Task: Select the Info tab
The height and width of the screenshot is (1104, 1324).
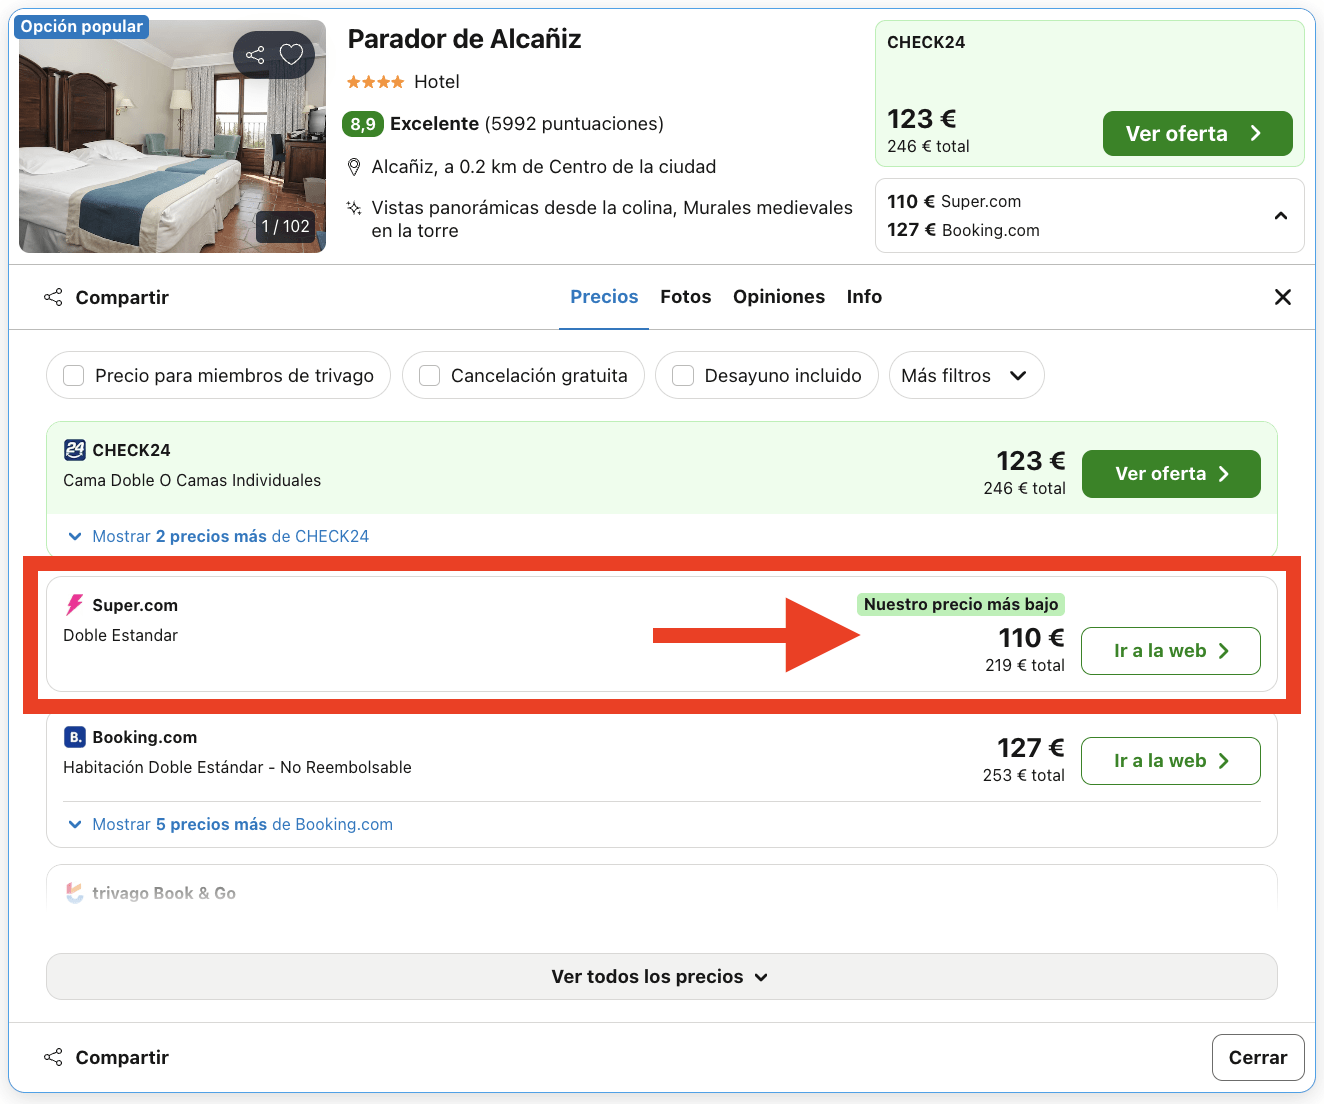Action: tap(864, 297)
